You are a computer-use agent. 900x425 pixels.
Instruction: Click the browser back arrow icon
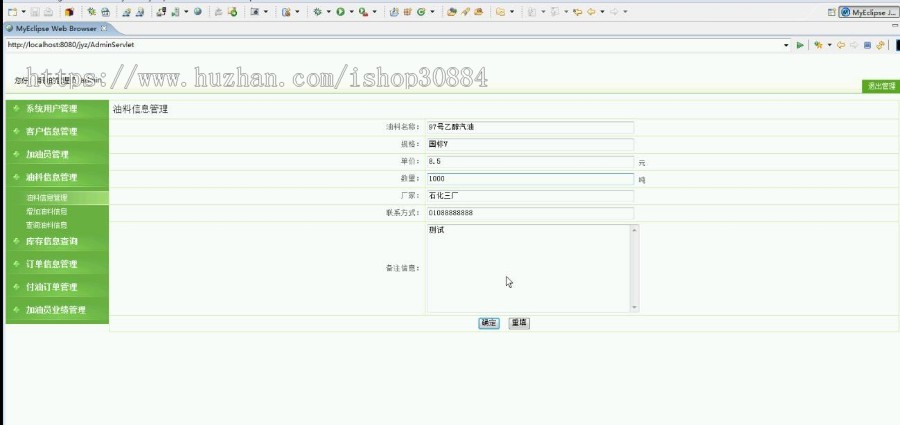(841, 45)
